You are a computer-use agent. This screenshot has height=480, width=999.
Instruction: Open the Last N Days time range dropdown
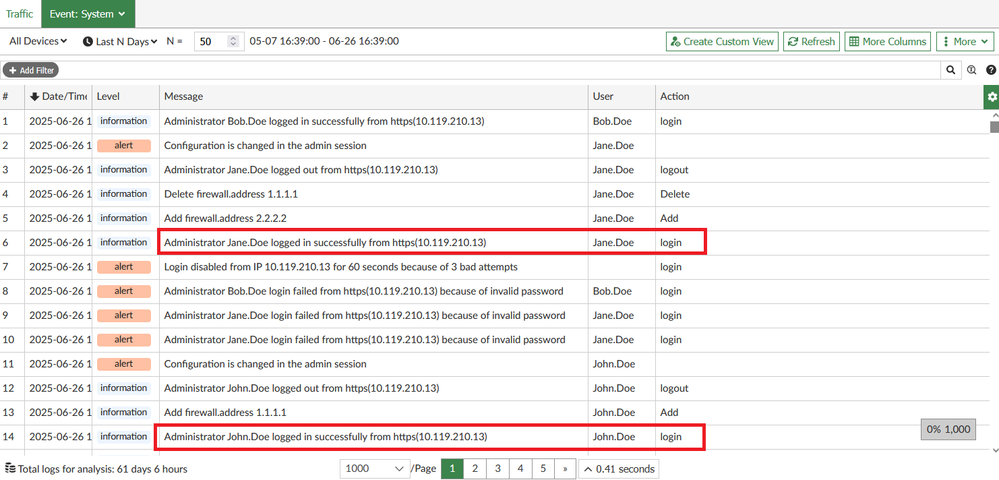click(121, 41)
